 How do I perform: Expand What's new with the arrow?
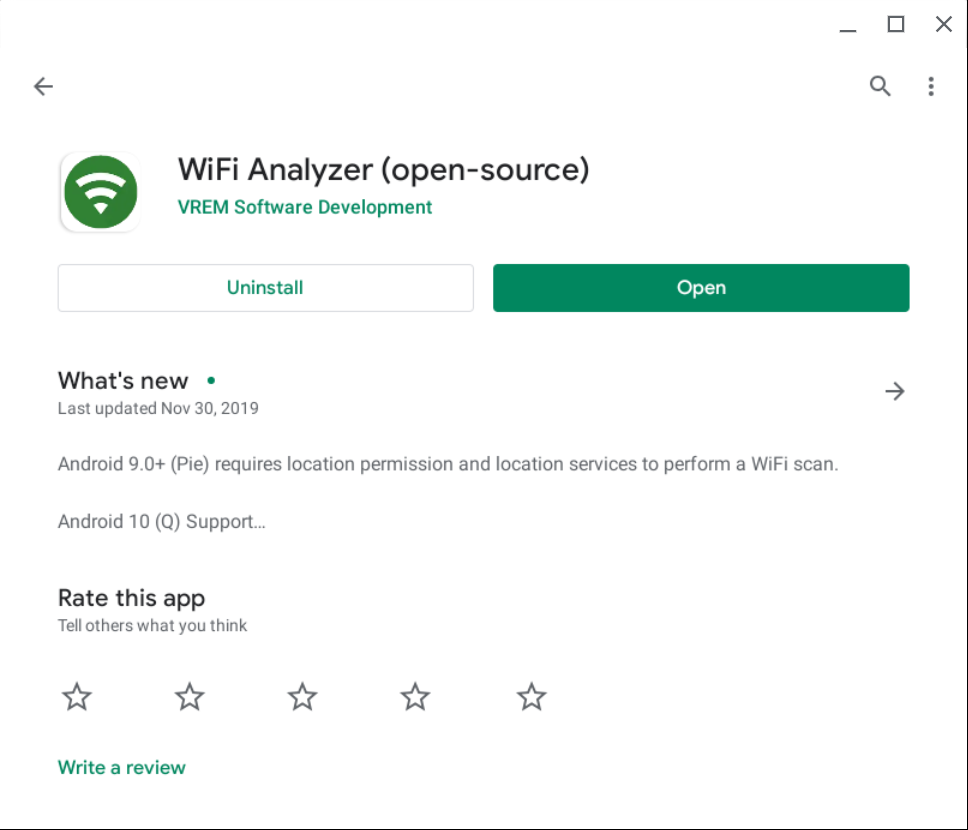pyautogui.click(x=895, y=391)
